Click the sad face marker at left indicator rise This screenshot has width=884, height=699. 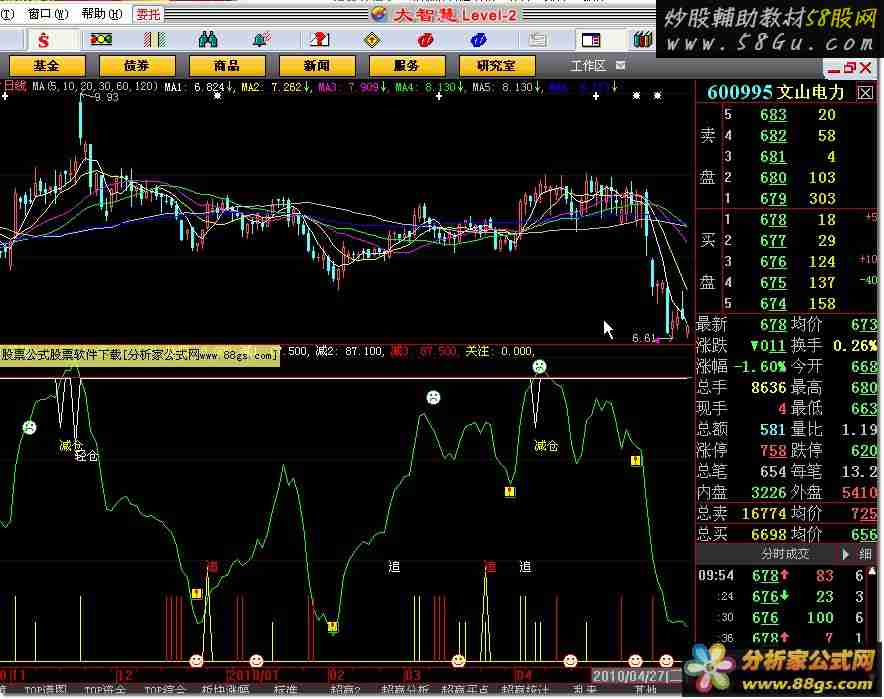tap(29, 427)
